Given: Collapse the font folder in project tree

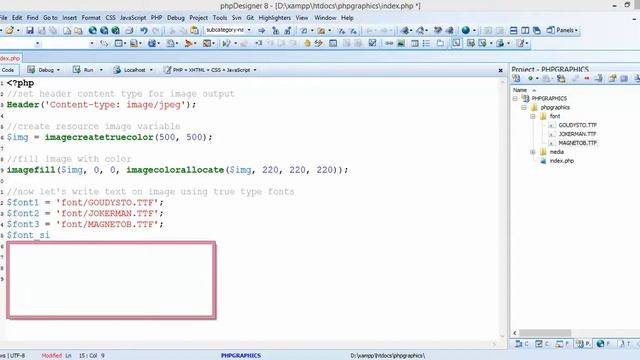Looking at the screenshot, I should 533,116.
